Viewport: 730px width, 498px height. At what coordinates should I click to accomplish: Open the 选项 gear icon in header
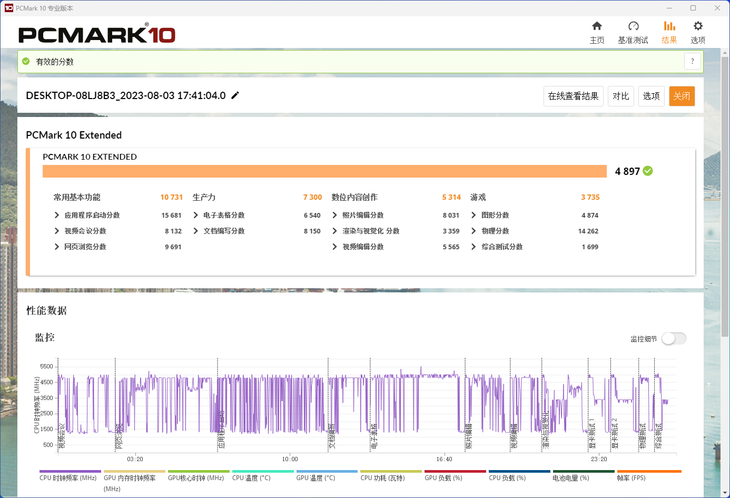click(x=697, y=33)
